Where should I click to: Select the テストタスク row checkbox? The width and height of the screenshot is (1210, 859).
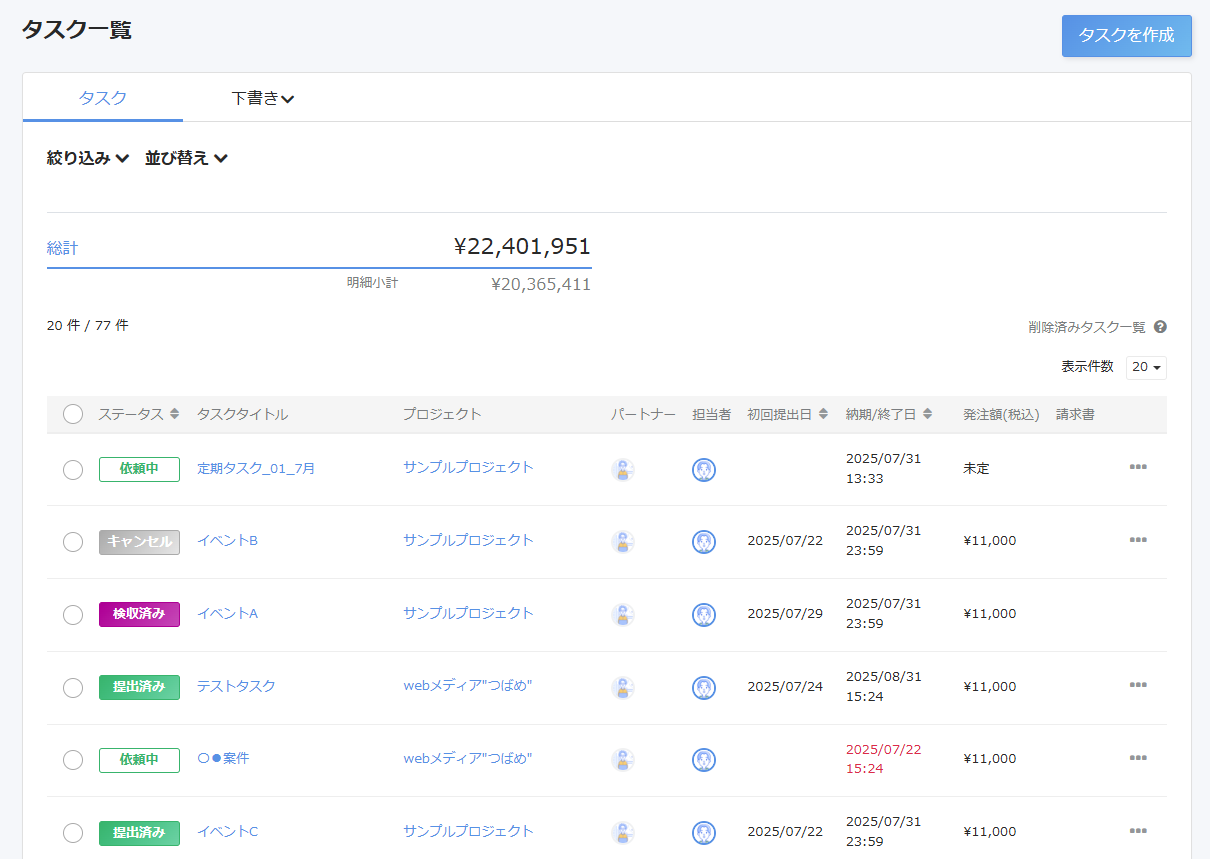click(x=73, y=688)
